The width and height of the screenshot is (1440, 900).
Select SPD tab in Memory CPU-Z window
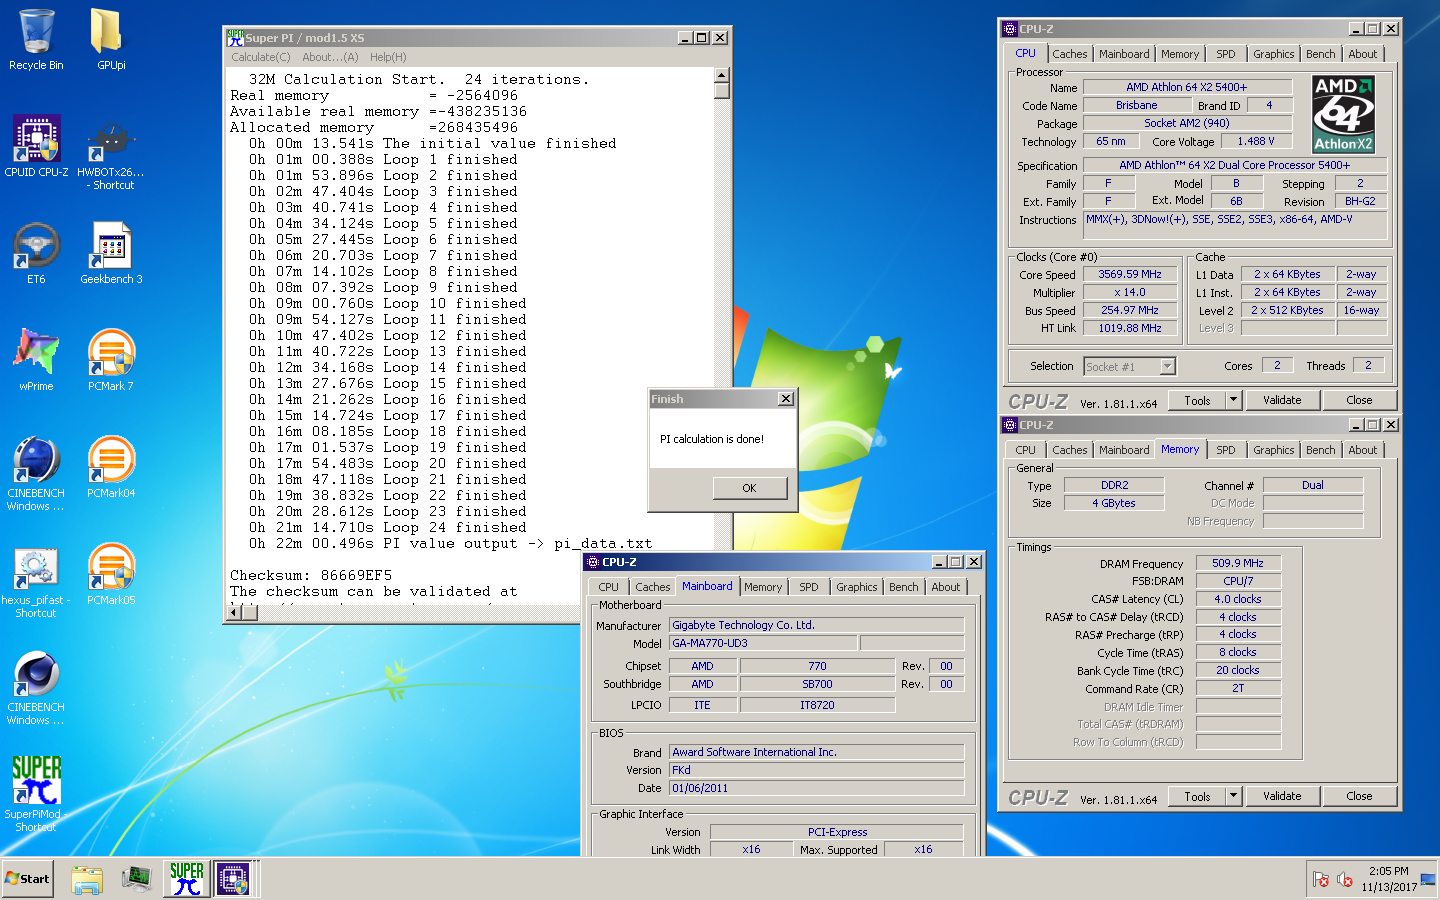click(x=1226, y=450)
